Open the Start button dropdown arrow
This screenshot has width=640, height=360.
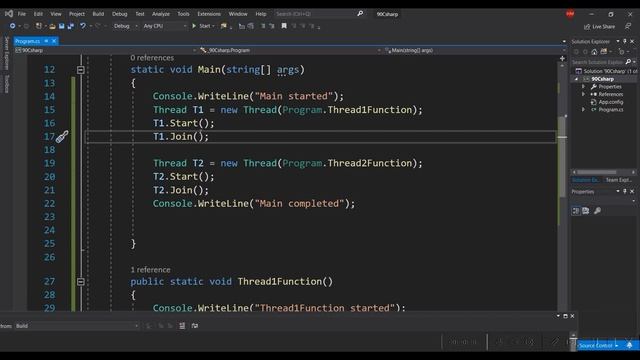(213, 26)
